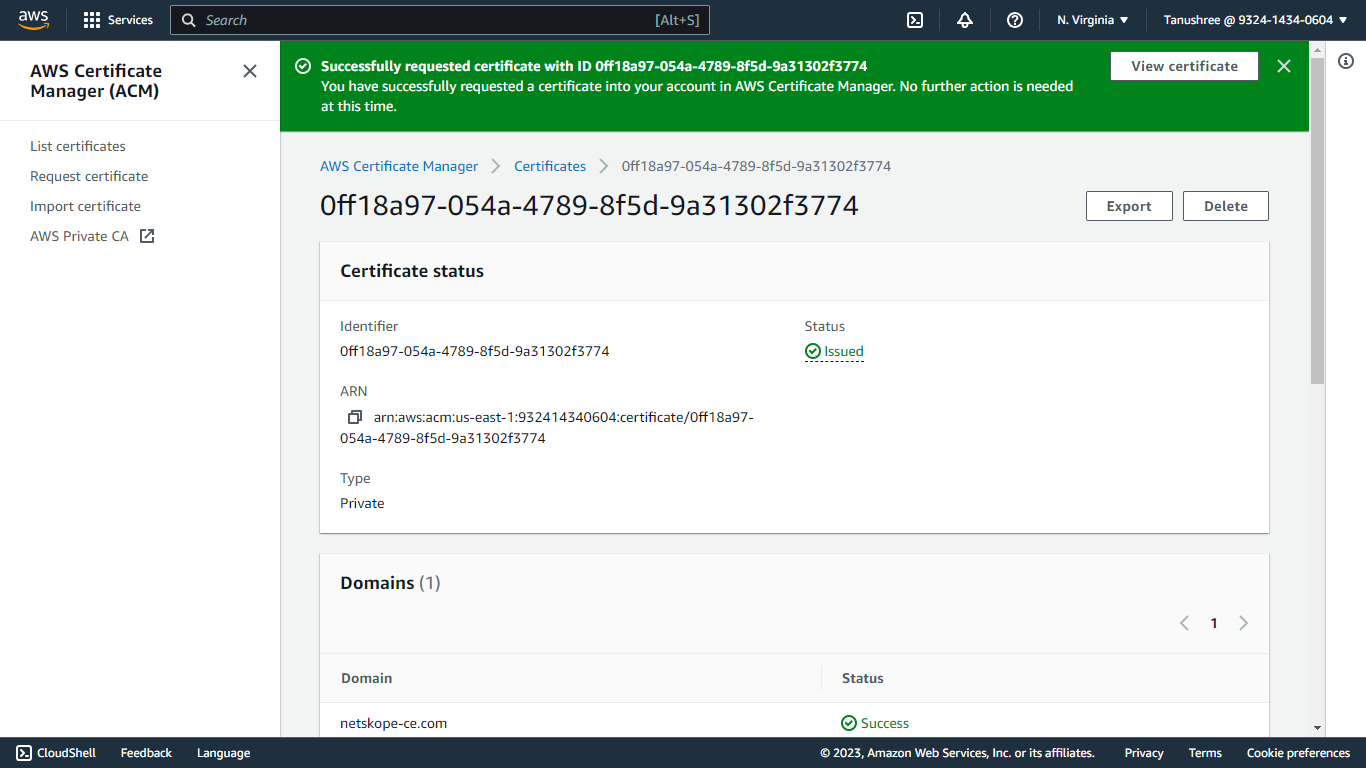Open List certificates in sidebar
The height and width of the screenshot is (768, 1366).
pos(78,146)
